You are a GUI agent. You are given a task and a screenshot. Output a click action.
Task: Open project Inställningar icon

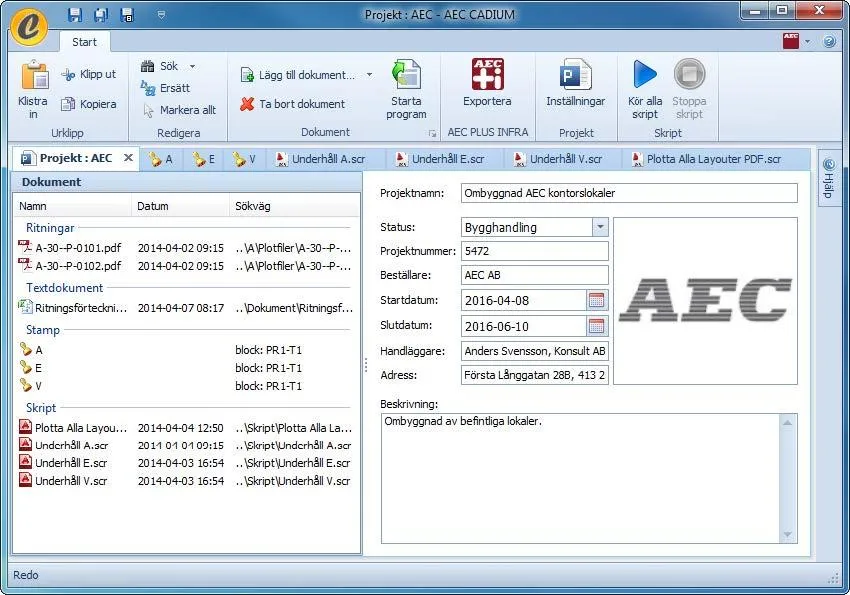coord(575,75)
